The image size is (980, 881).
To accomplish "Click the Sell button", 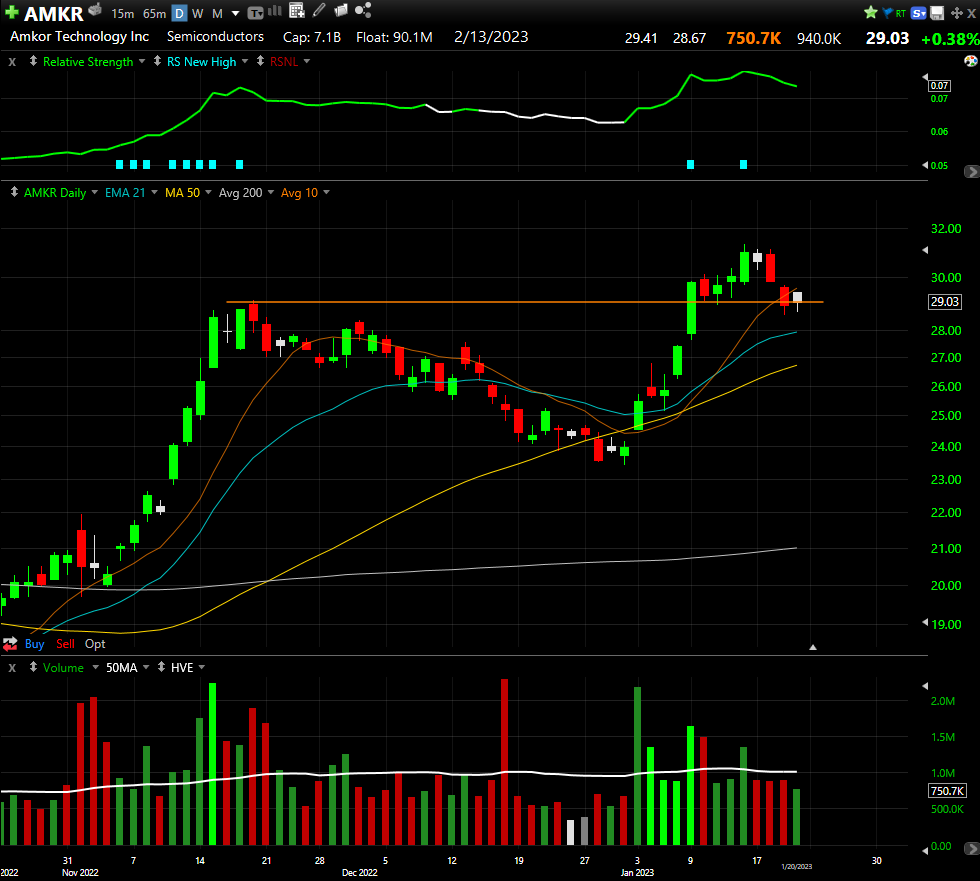I will point(65,644).
